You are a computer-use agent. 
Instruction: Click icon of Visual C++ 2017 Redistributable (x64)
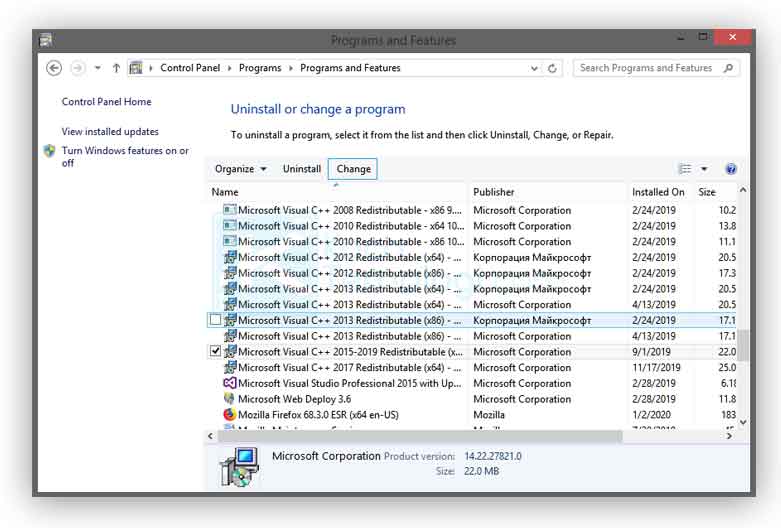[230, 367]
